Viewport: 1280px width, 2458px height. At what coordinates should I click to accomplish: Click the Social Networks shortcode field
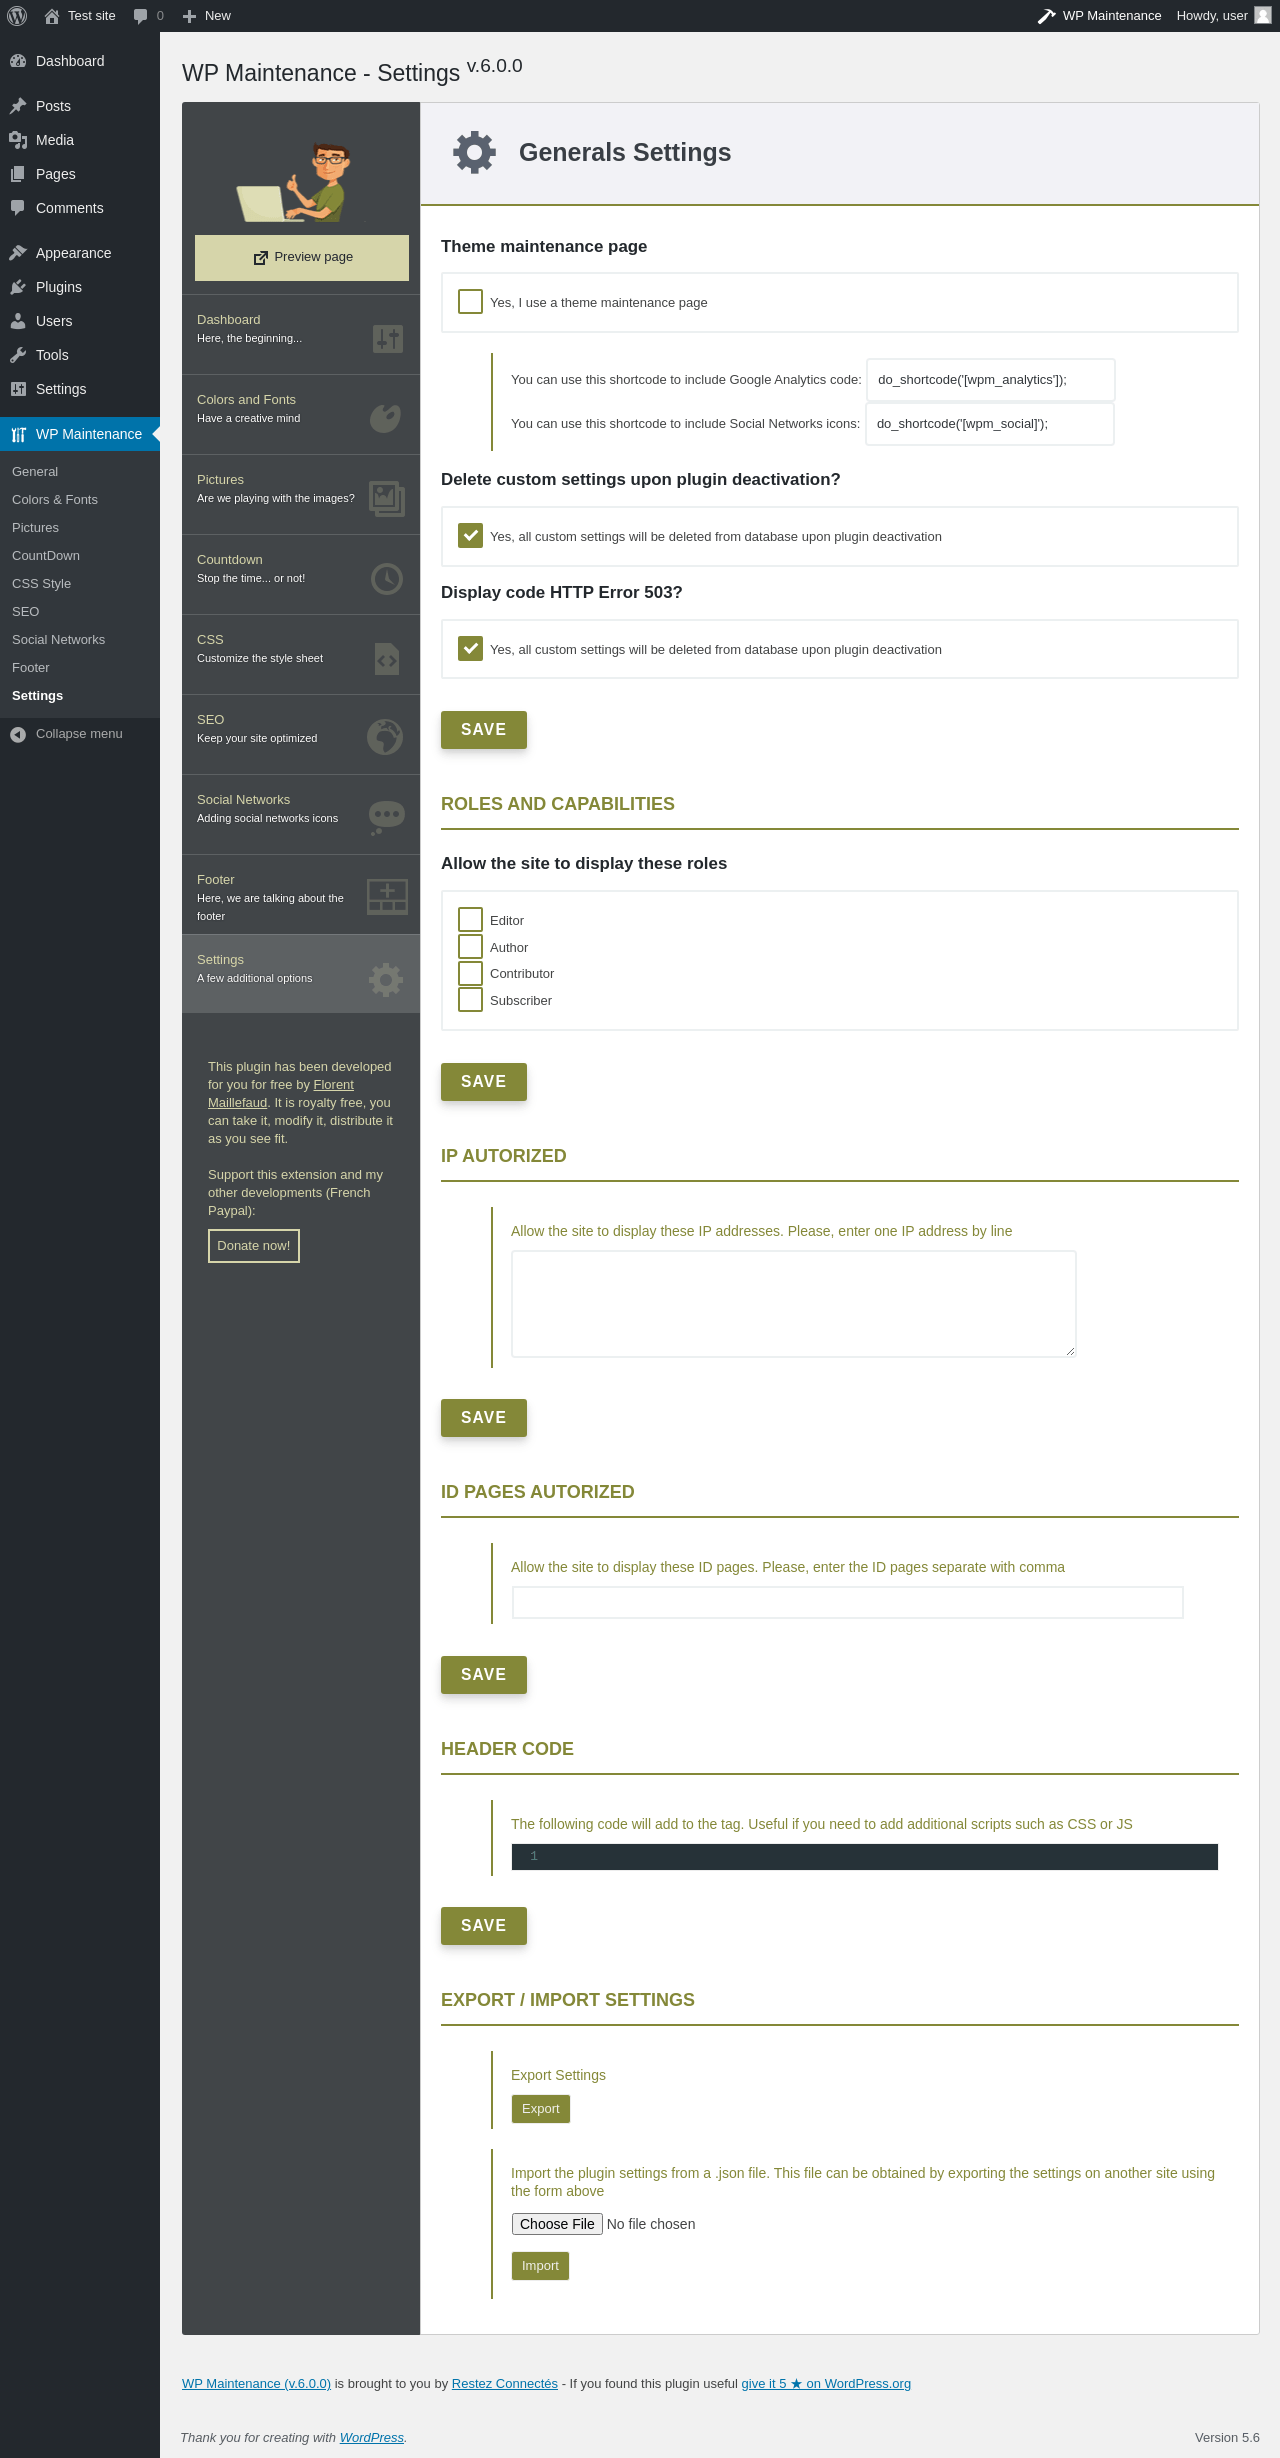pos(990,424)
